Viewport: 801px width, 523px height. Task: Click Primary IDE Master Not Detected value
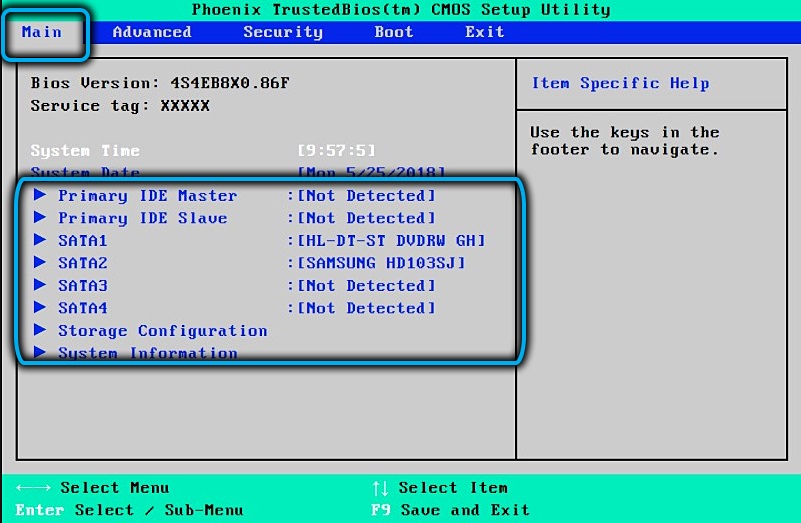(x=366, y=196)
